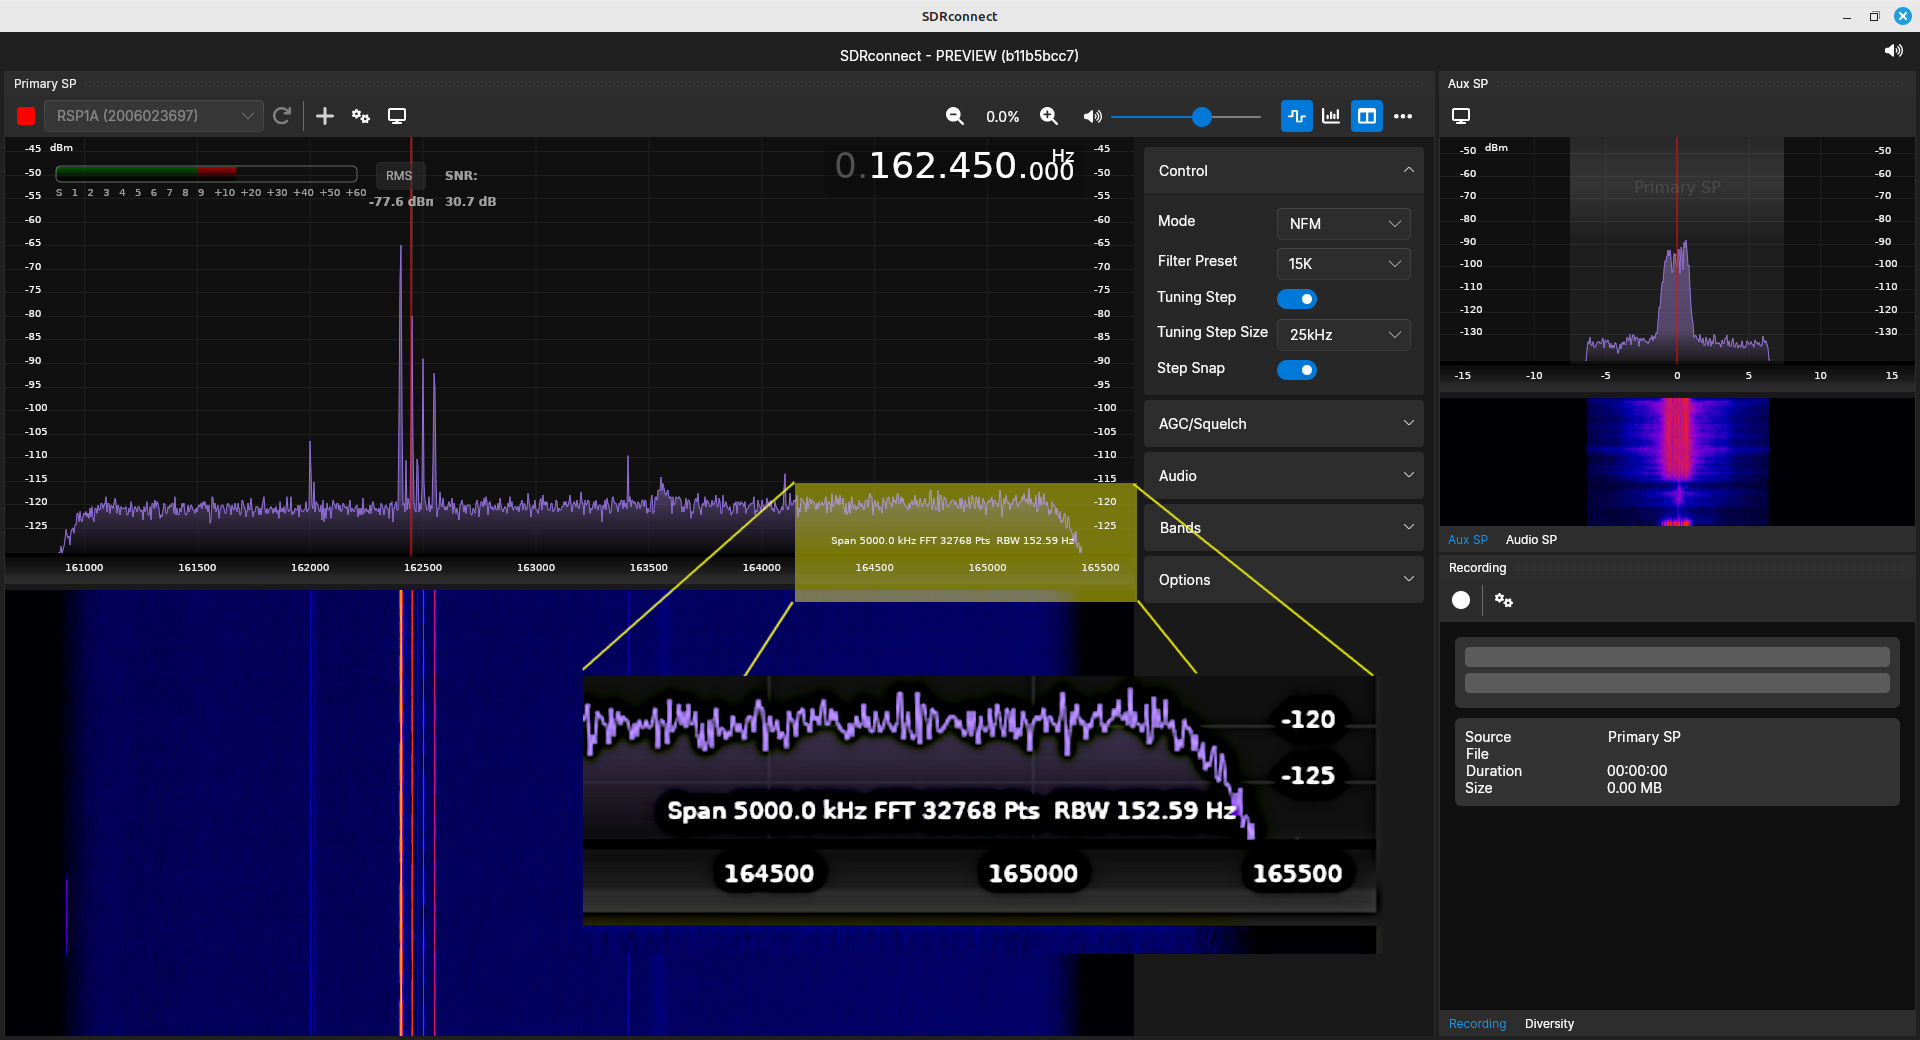Stop the SDR with the red stop button
This screenshot has height=1040, width=1920.
coord(26,116)
